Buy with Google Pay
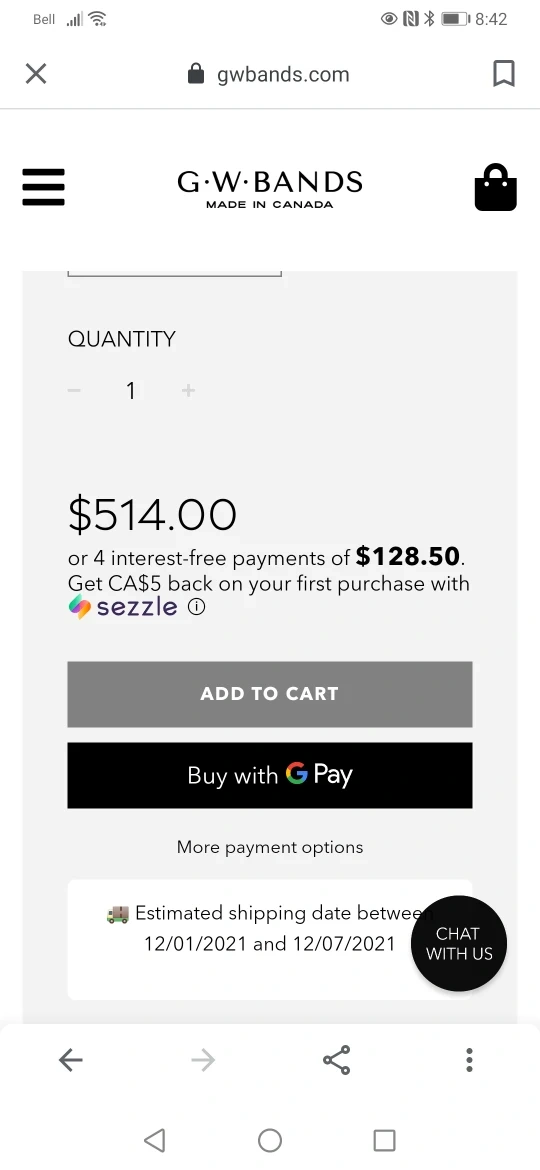The image size is (540, 1170). point(269,775)
